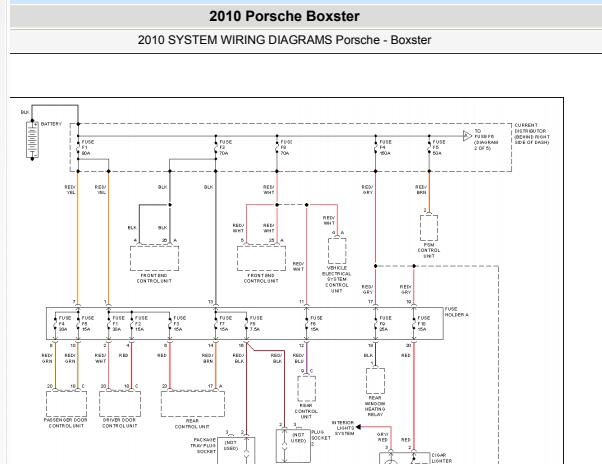602x464 pixels.
Task: Click the 'PSM CONTROL UNIT' label
Action: tap(429, 250)
